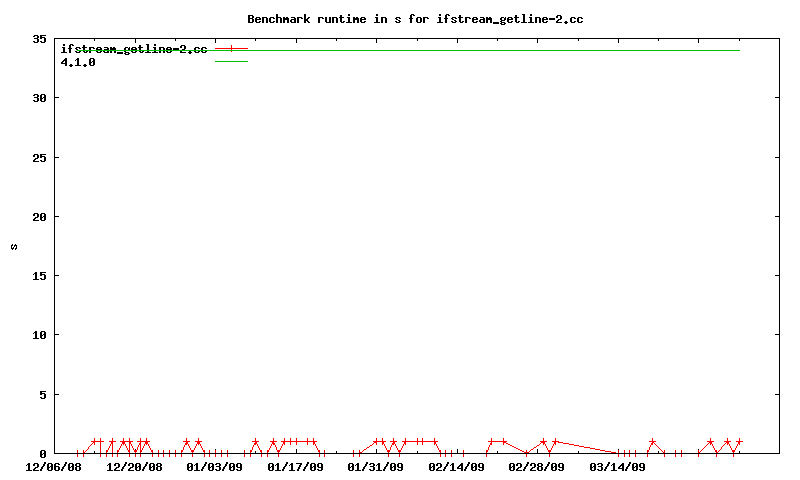Click the 30 tick label on y-axis
The image size is (800, 480).
39,98
